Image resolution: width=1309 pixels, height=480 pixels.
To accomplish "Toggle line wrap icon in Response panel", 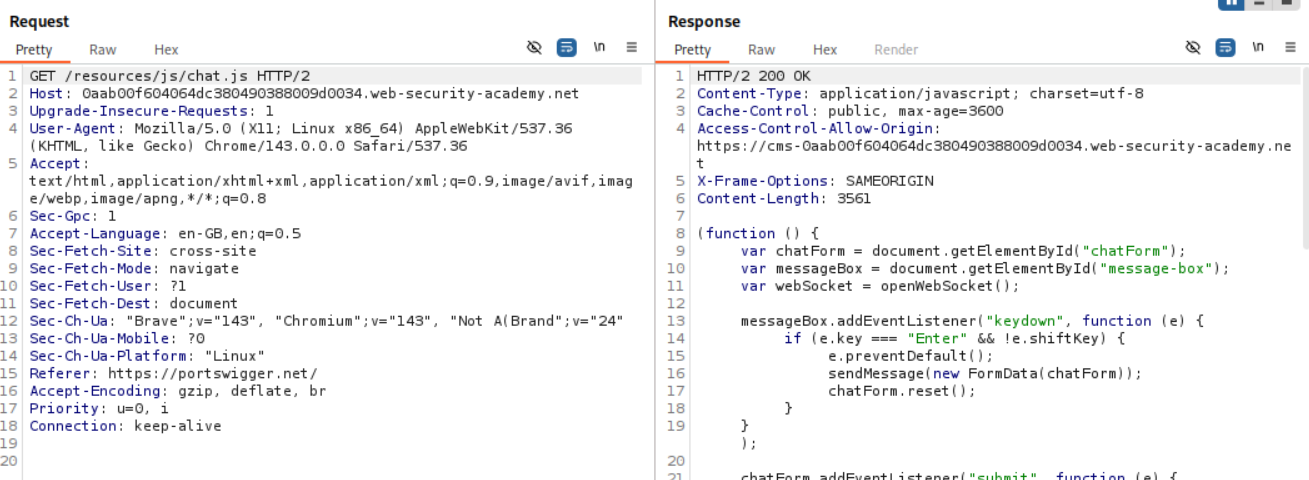I will [1224, 48].
